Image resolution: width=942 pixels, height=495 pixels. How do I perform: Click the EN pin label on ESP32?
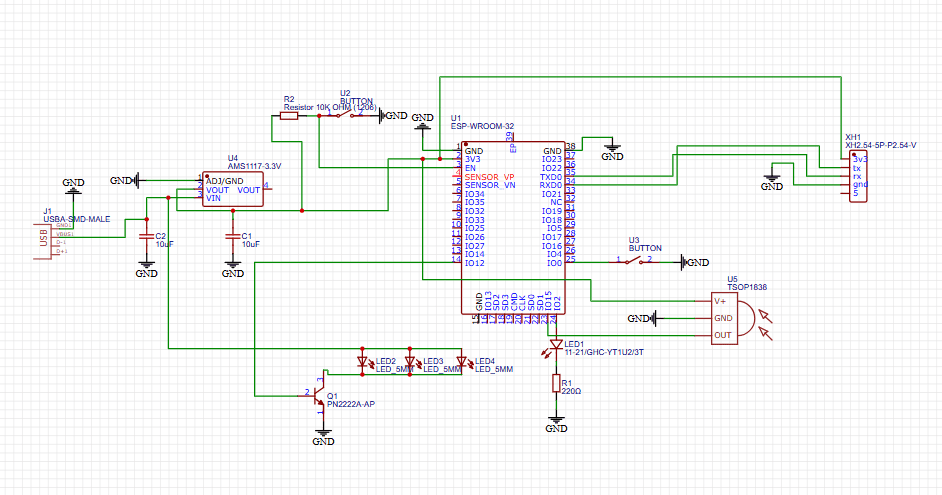tap(470, 168)
